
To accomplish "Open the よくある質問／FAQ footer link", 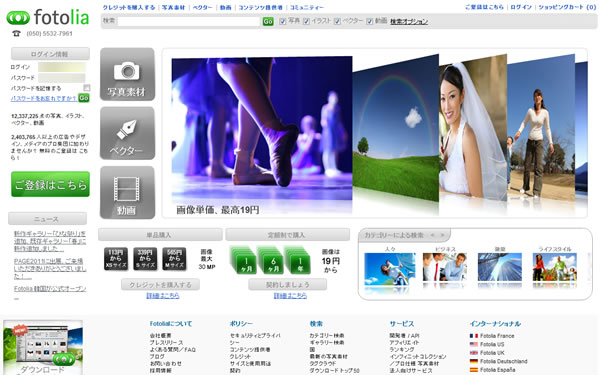I will pyautogui.click(x=173, y=349).
